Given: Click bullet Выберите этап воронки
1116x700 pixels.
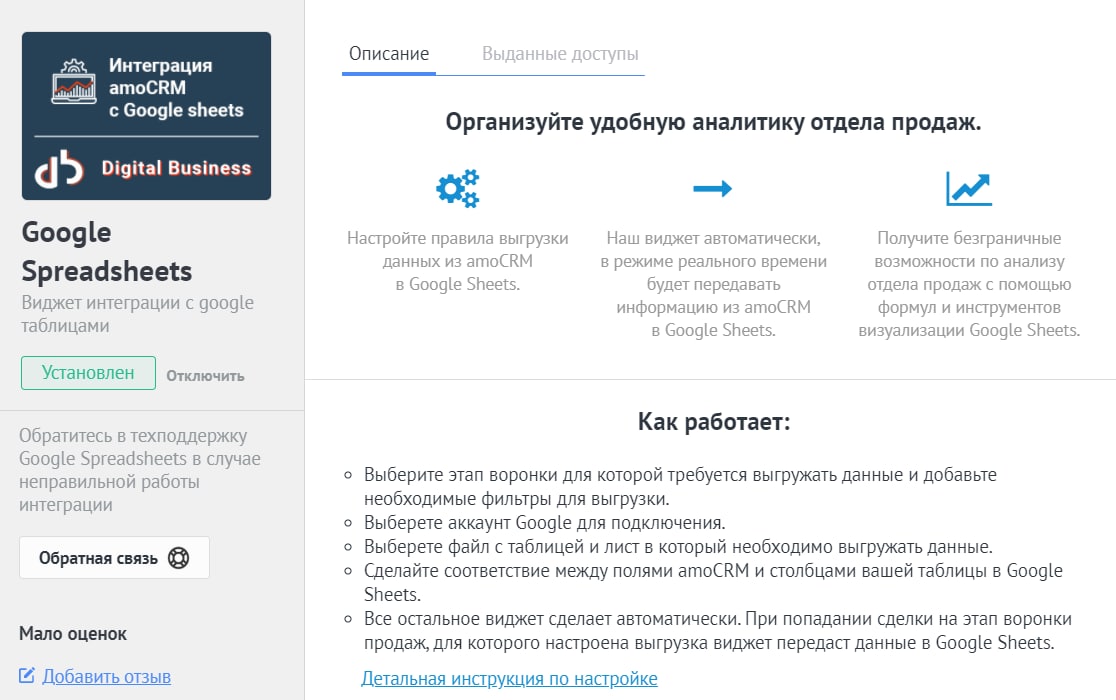Looking at the screenshot, I should (x=680, y=487).
